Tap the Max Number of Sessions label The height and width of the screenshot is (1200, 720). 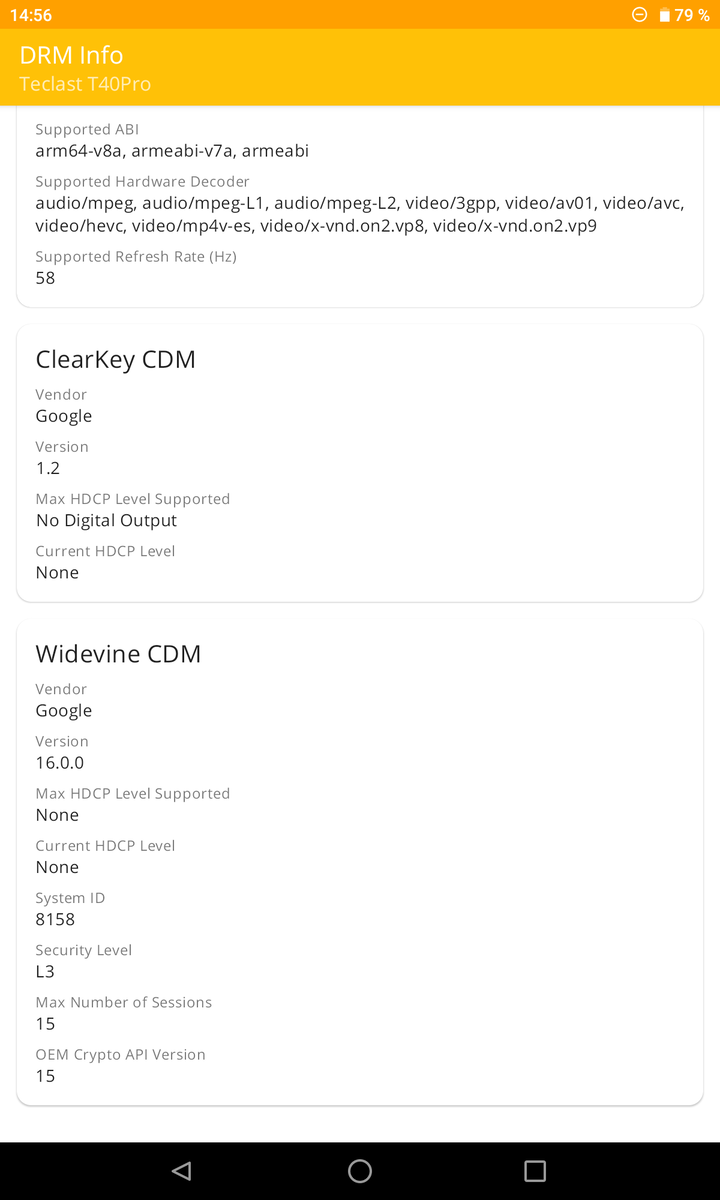click(x=123, y=1002)
